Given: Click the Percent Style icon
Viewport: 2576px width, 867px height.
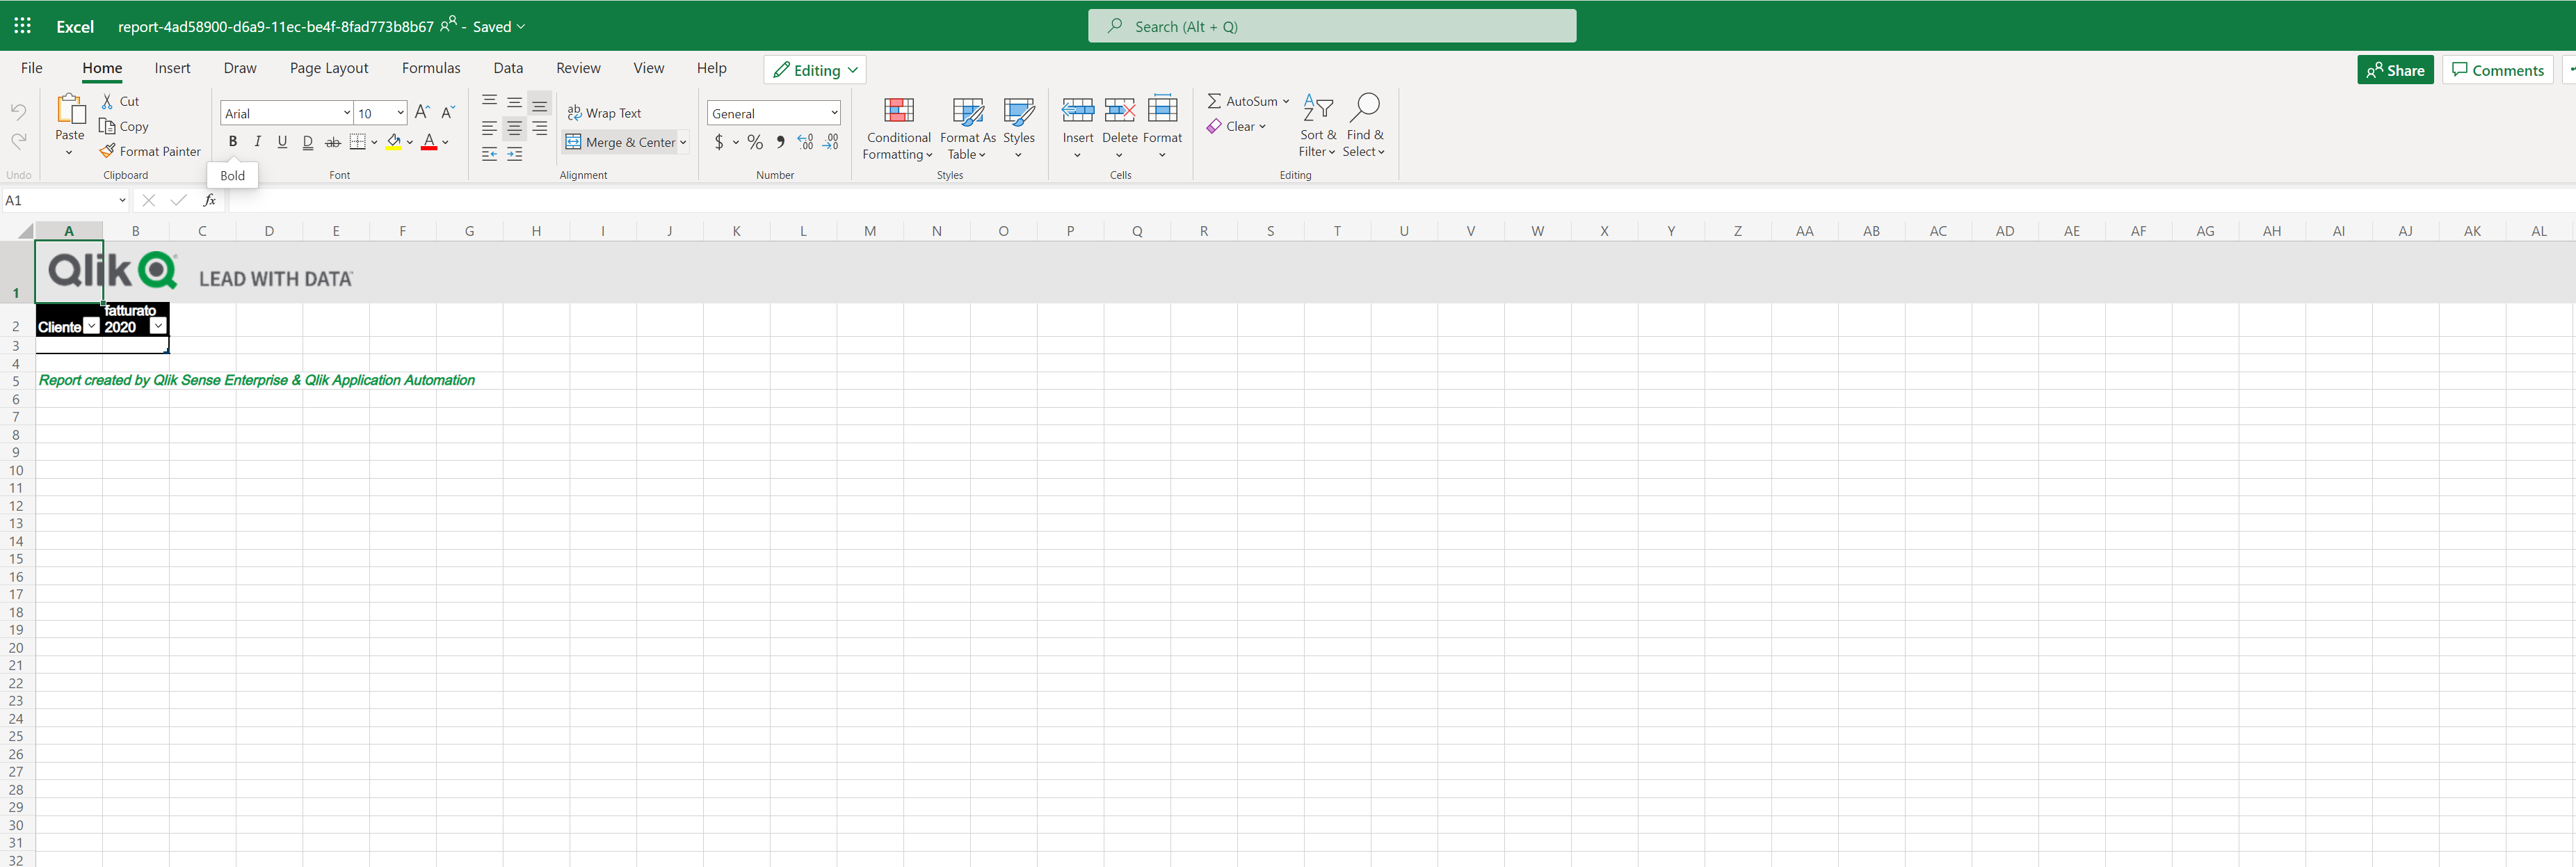Looking at the screenshot, I should pyautogui.click(x=755, y=142).
